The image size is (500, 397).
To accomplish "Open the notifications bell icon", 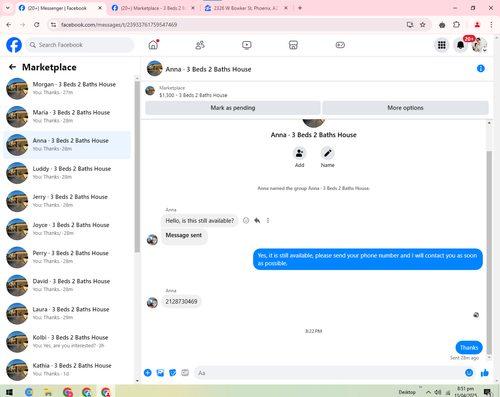I will [x=460, y=45].
